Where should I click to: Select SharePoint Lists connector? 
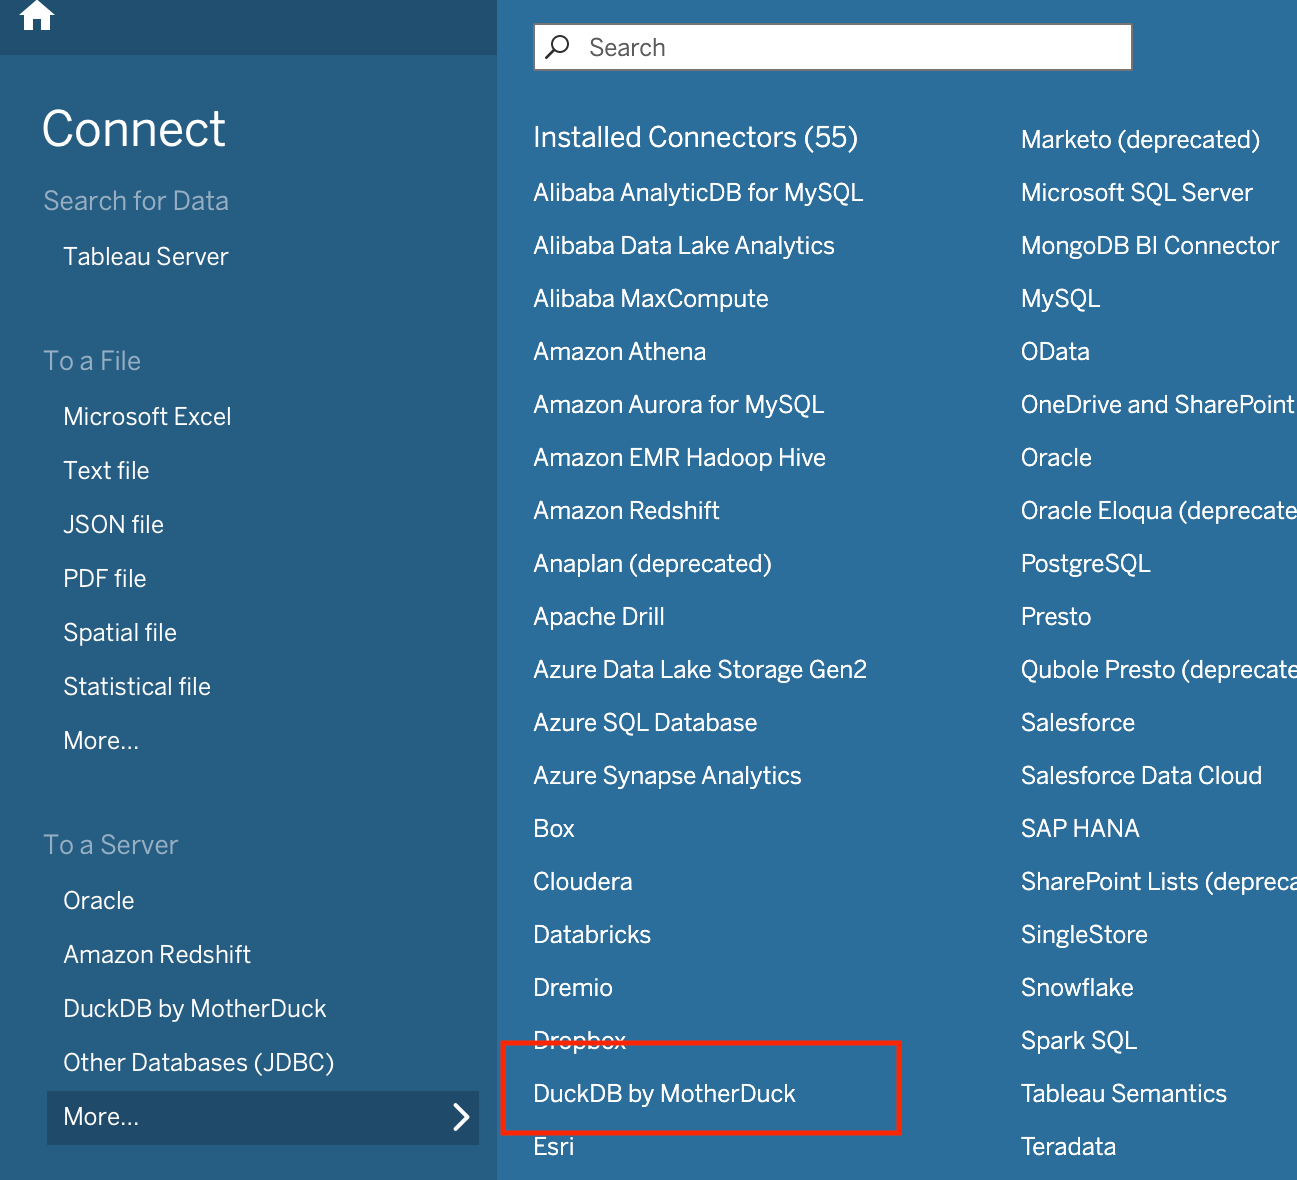click(x=1159, y=882)
